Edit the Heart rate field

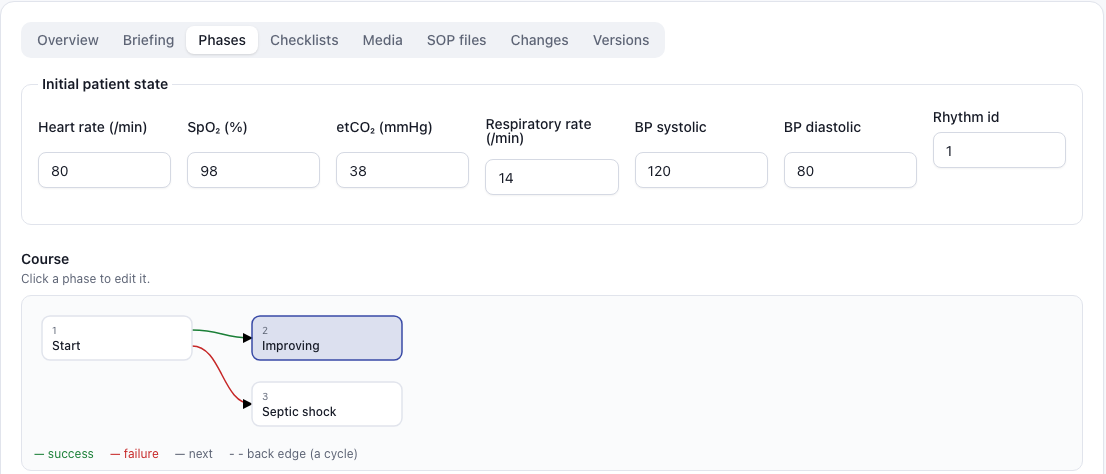click(104, 170)
